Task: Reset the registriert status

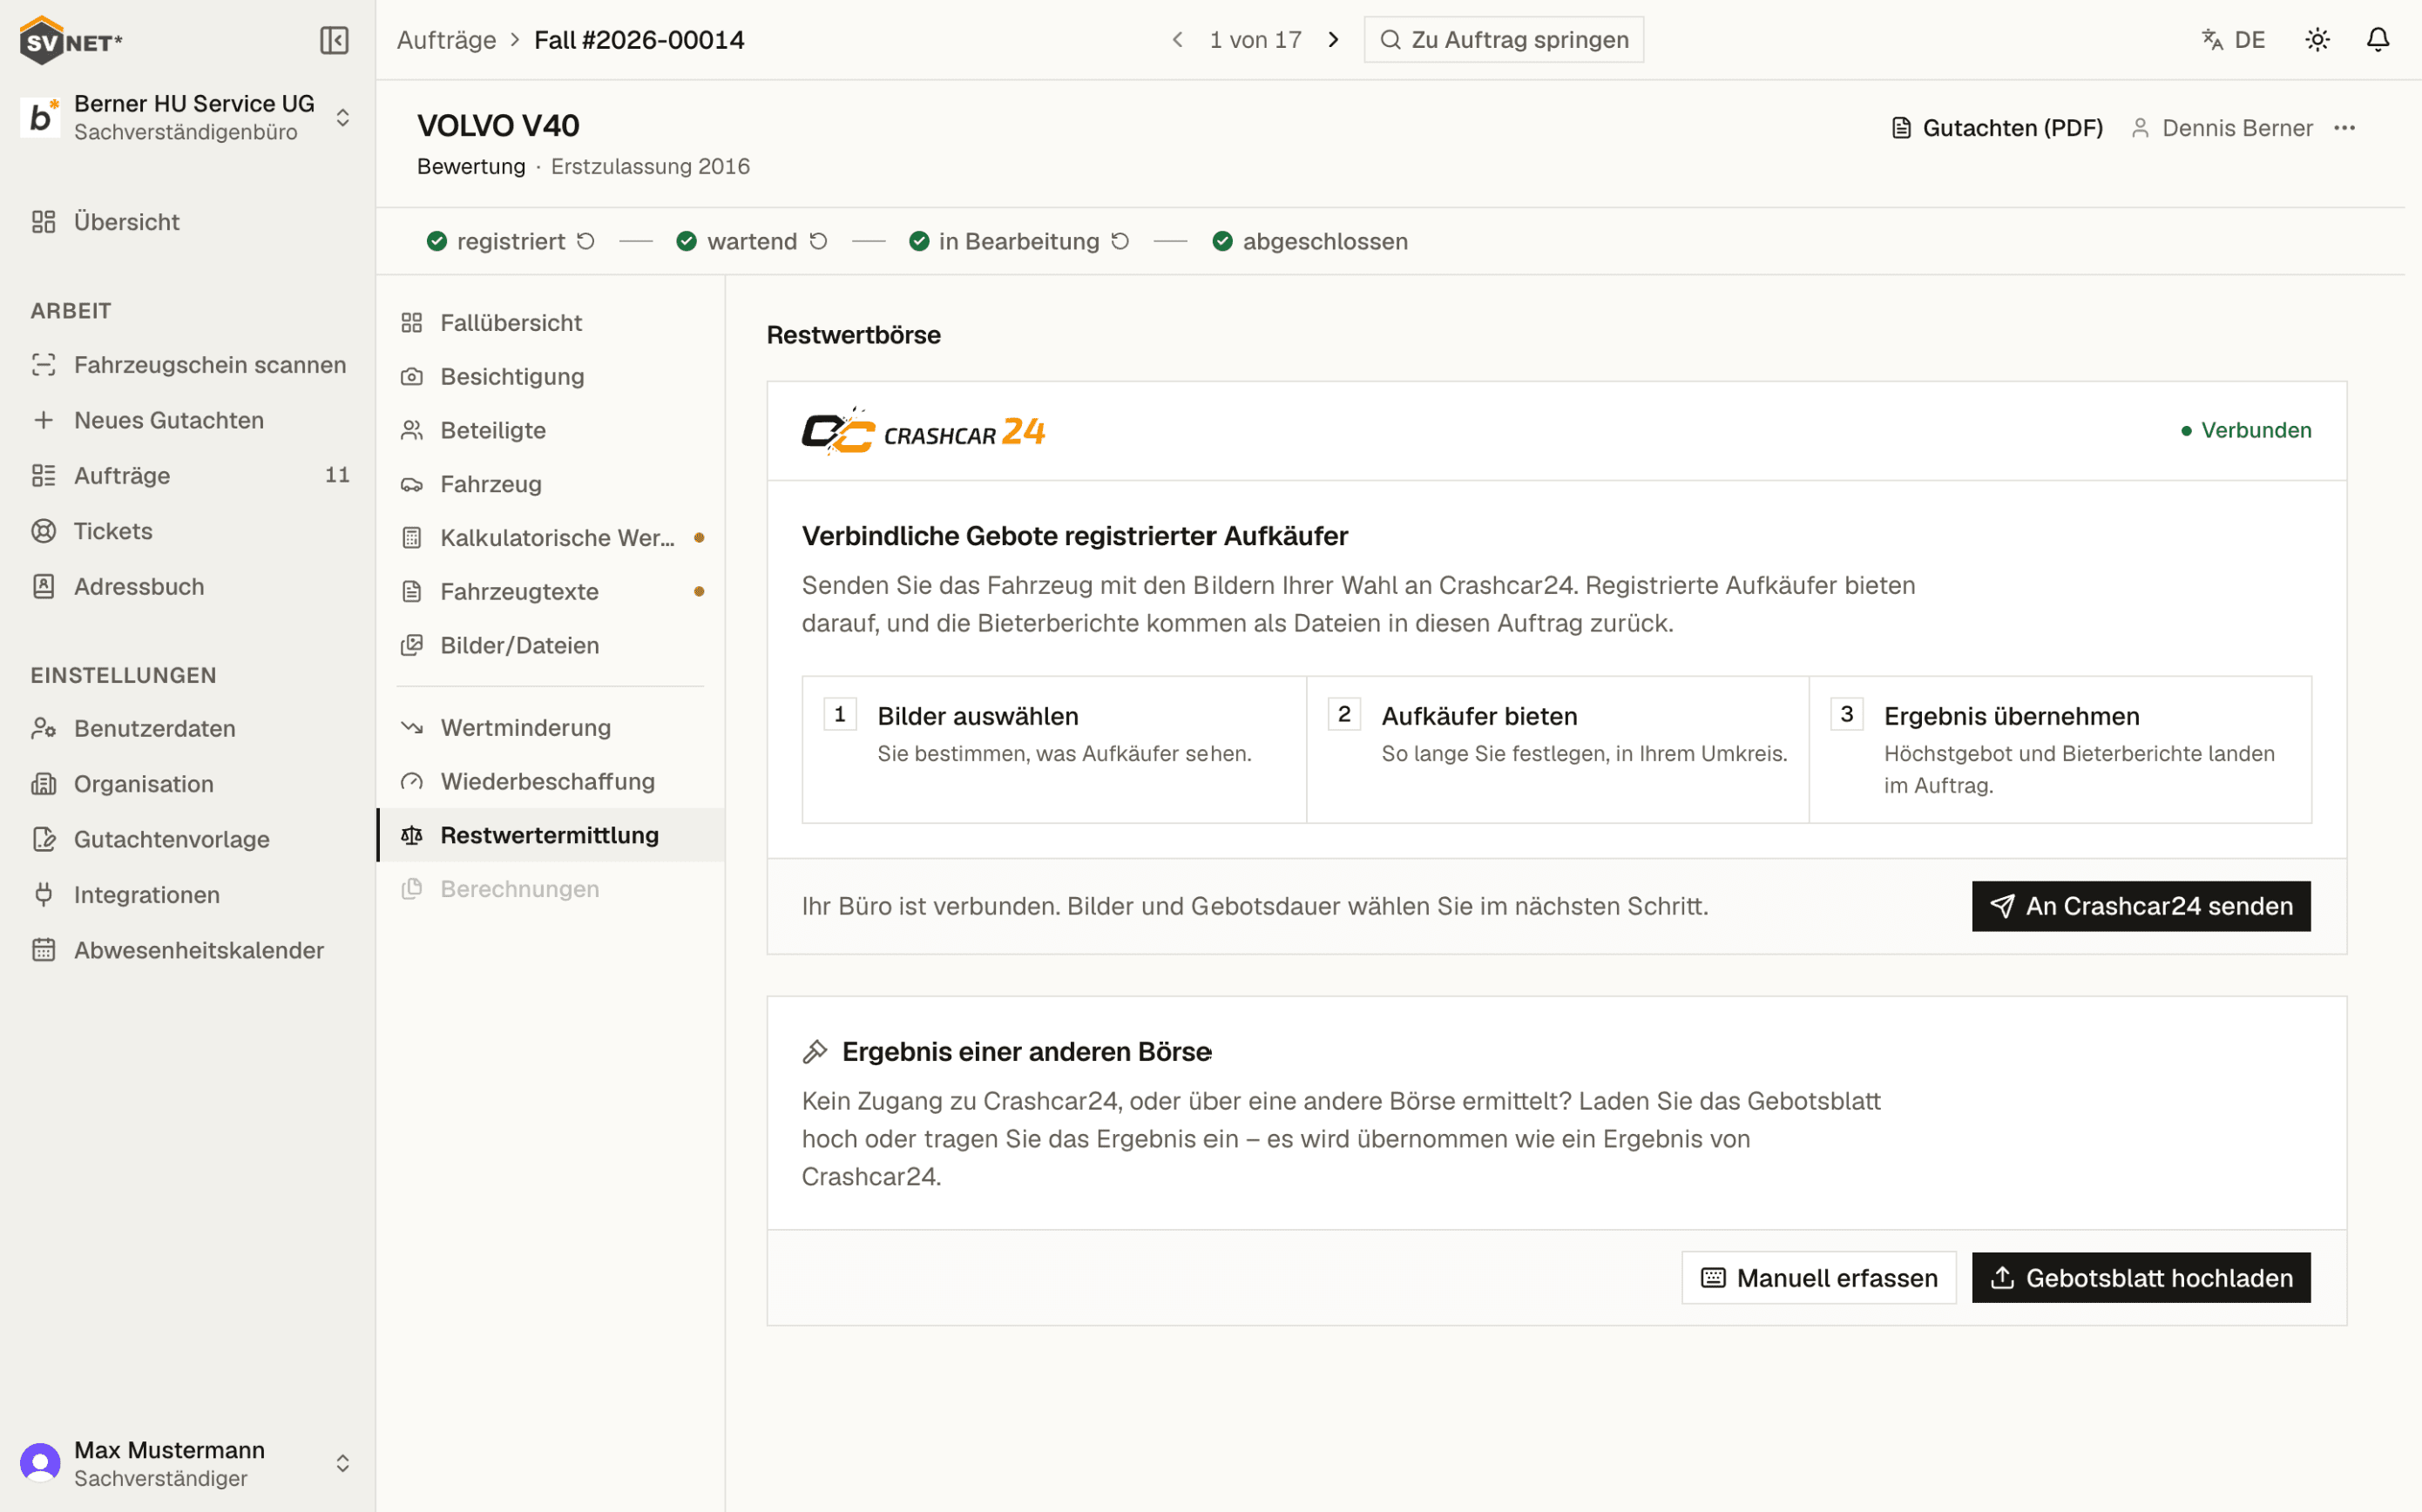Action: pyautogui.click(x=586, y=241)
